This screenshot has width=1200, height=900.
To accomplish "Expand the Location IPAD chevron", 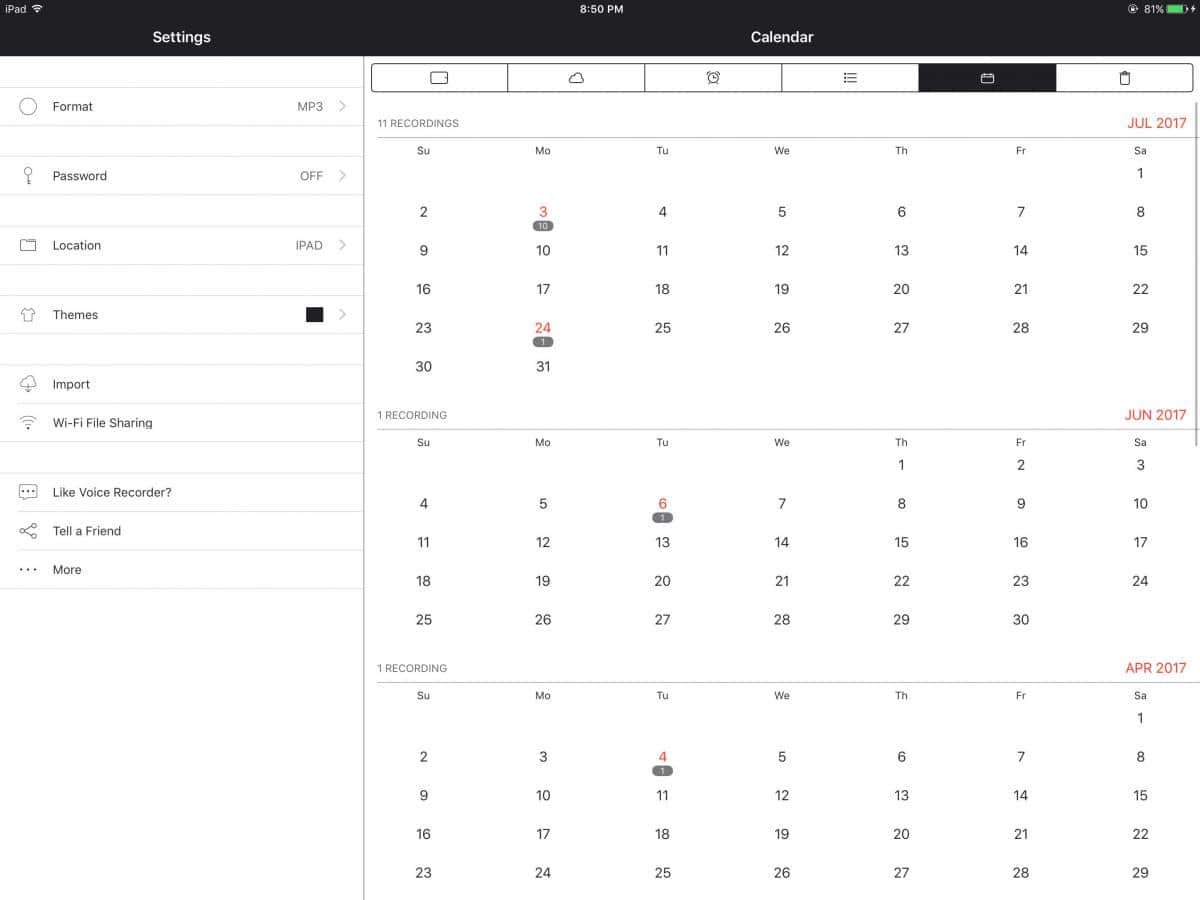I will (x=342, y=245).
